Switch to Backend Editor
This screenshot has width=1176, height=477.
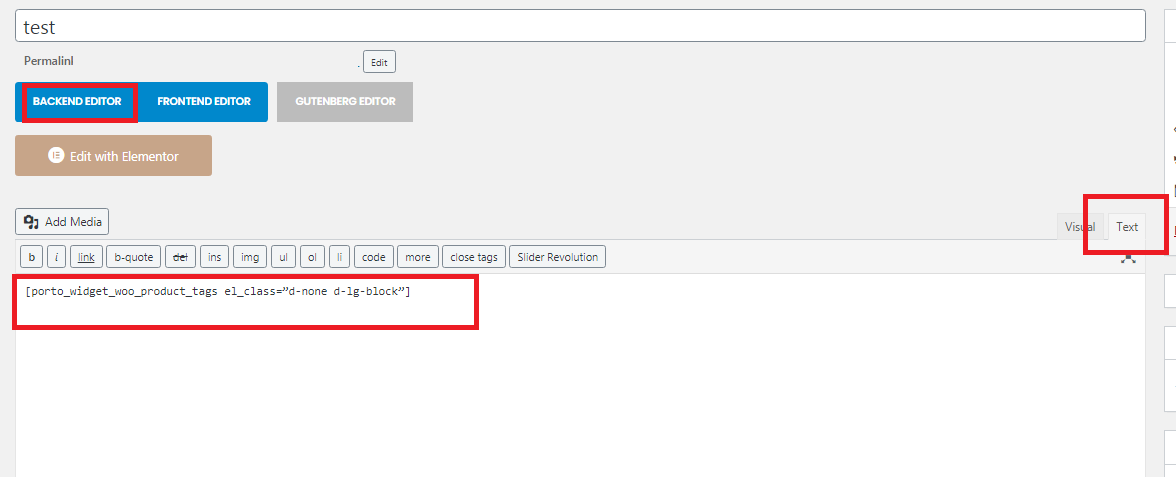click(x=77, y=101)
